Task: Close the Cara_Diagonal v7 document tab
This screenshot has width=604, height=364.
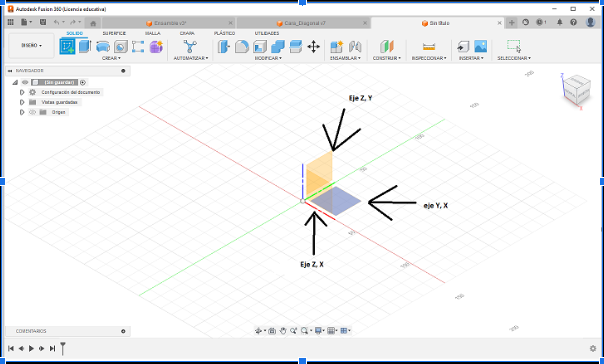Action: (365, 23)
